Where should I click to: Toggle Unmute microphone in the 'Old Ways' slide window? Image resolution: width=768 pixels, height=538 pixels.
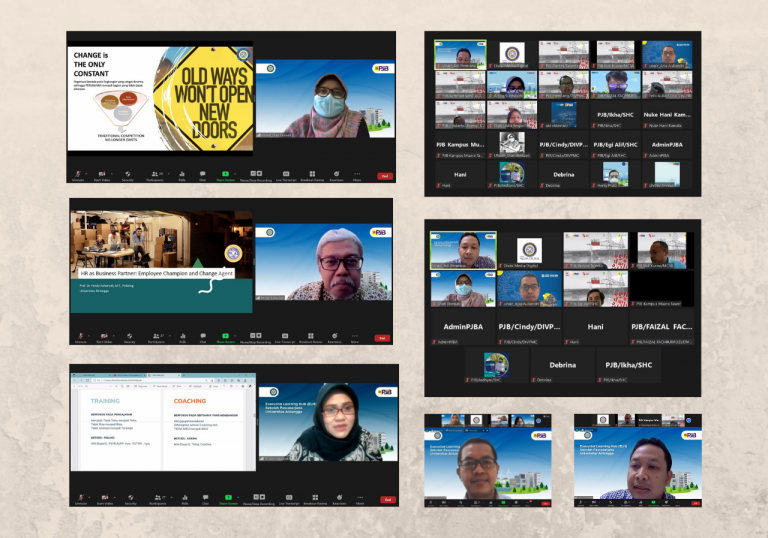point(78,176)
